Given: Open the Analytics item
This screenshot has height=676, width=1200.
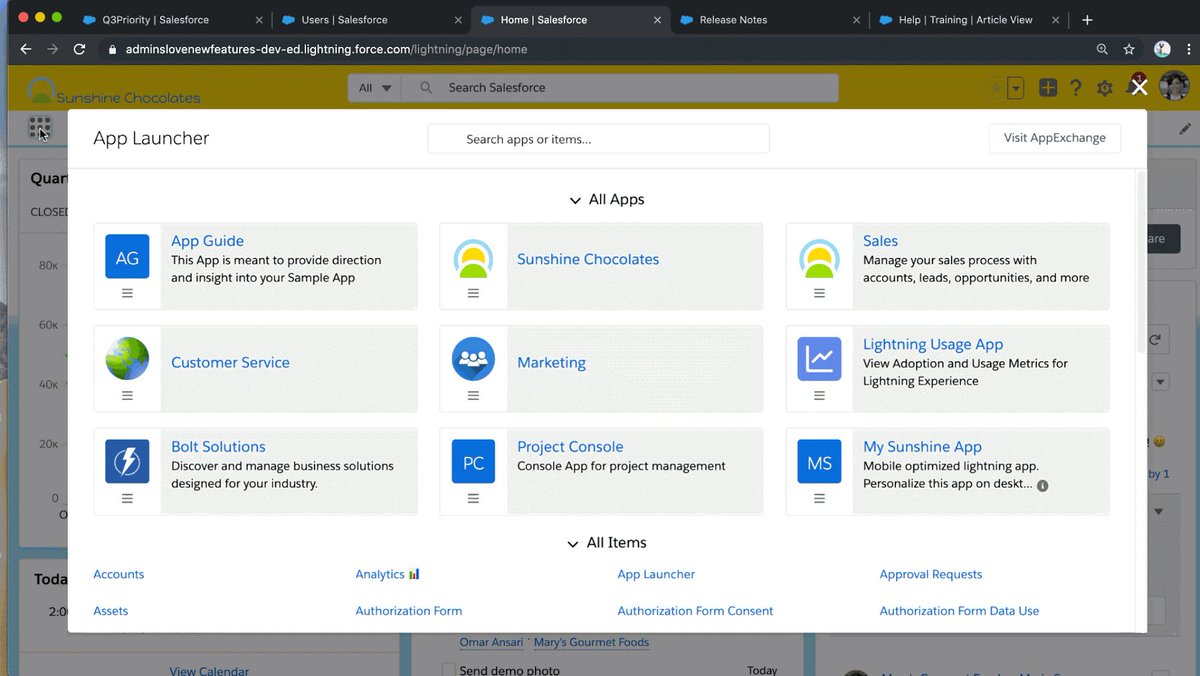Looking at the screenshot, I should 380,574.
